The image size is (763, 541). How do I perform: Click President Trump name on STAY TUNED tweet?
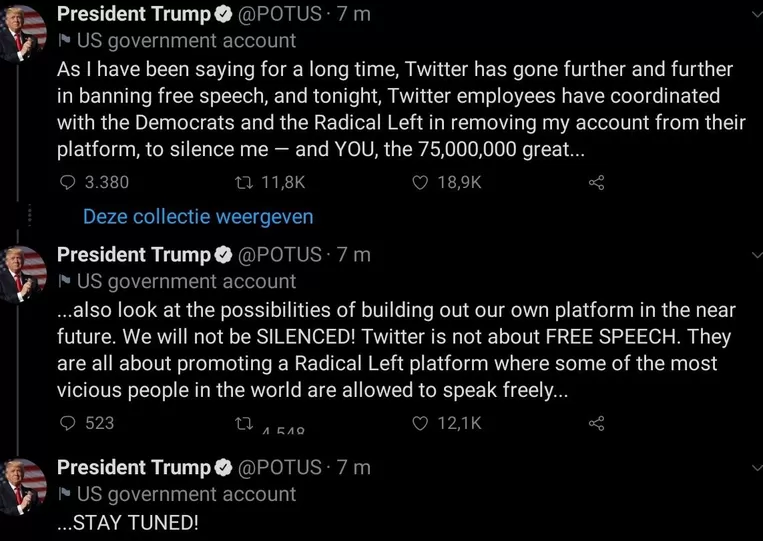click(134, 467)
